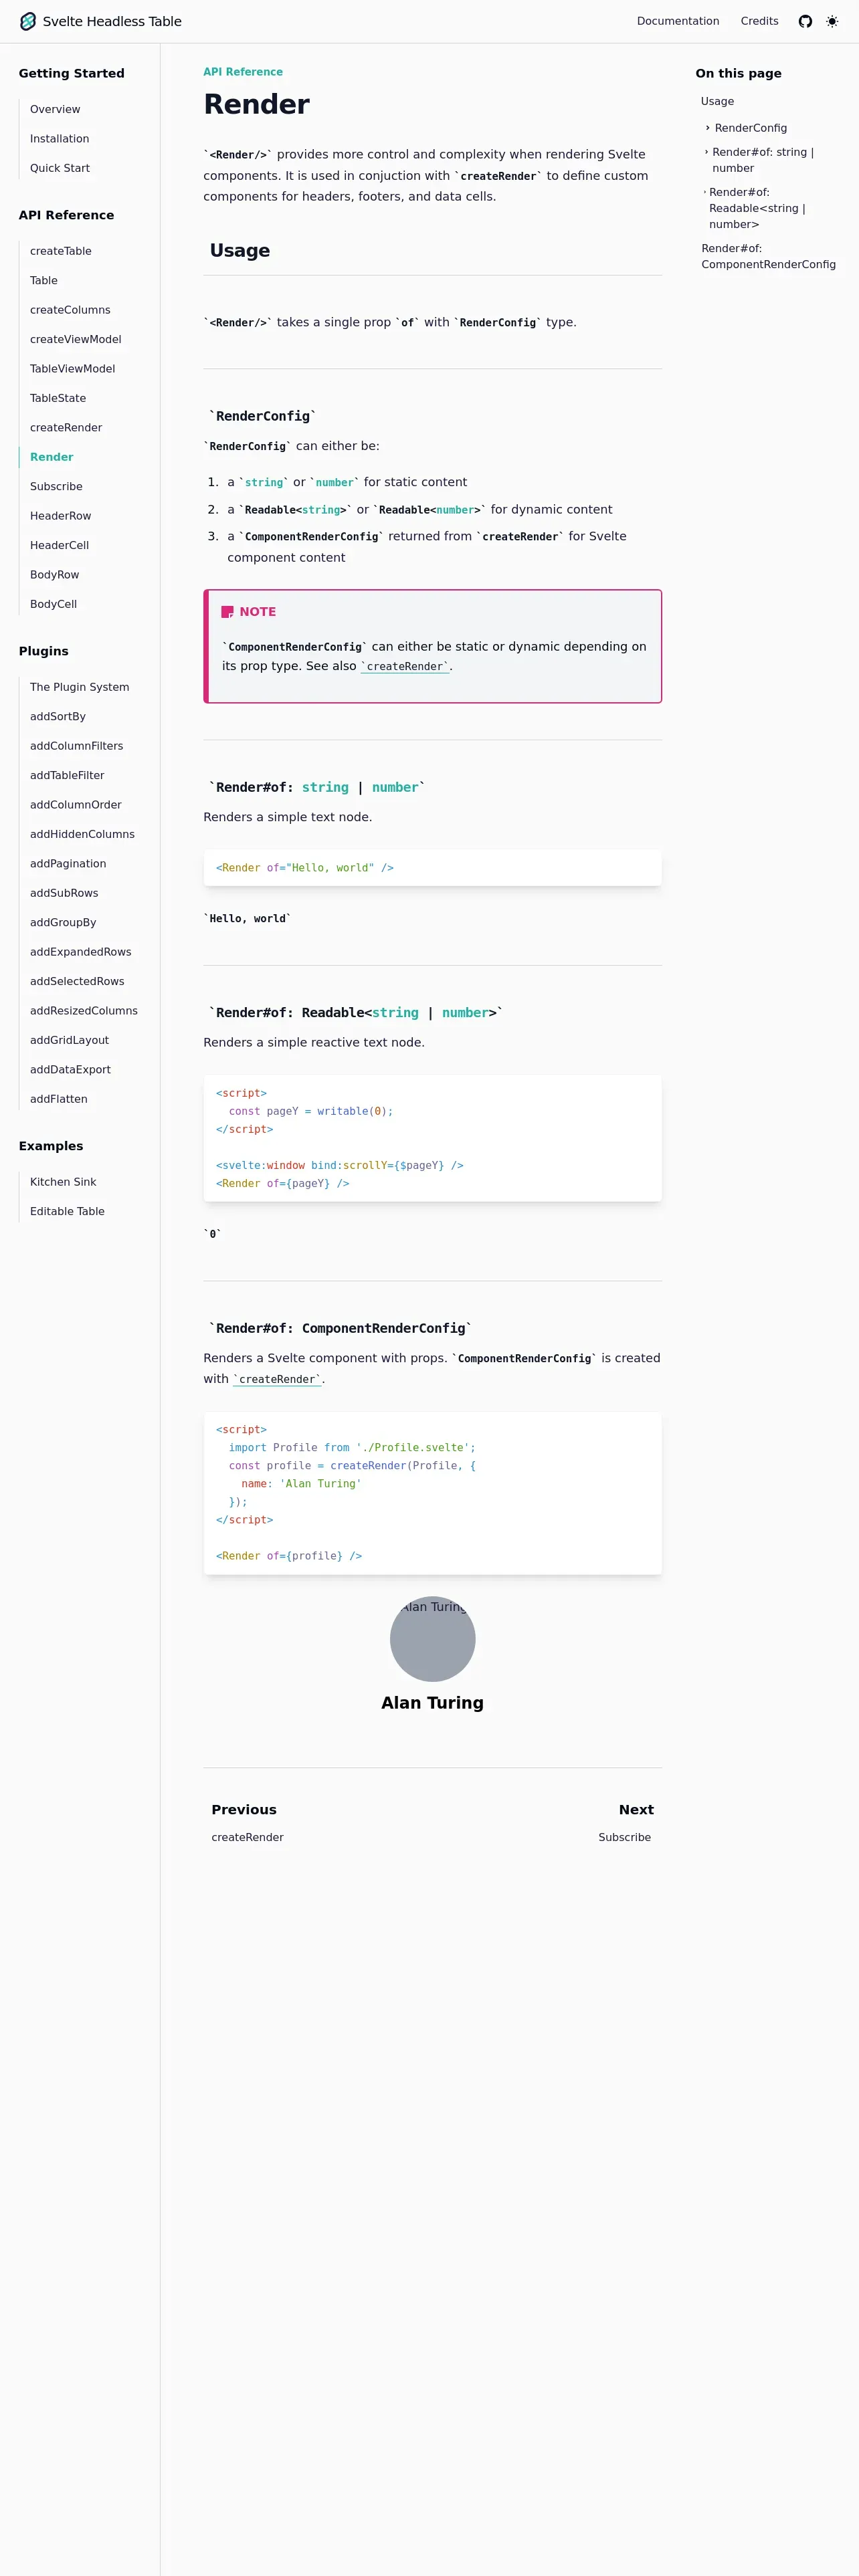Follow createRender link inside the NOTE box
This screenshot has height=2576, width=859.
click(405, 666)
